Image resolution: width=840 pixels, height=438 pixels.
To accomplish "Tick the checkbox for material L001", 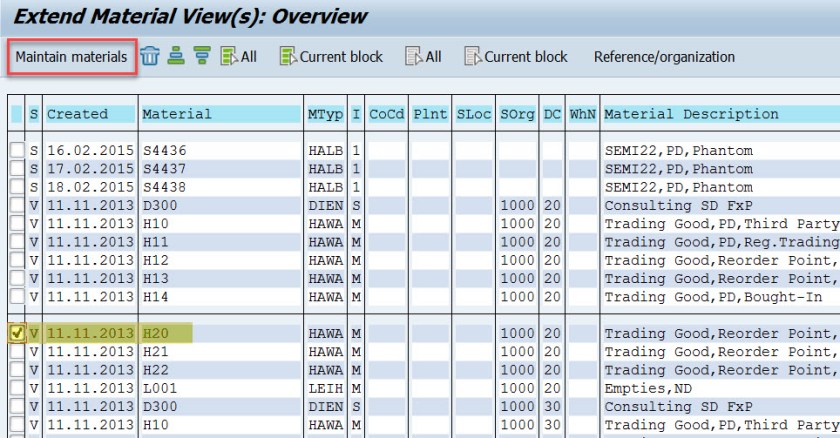I will tap(17, 388).
